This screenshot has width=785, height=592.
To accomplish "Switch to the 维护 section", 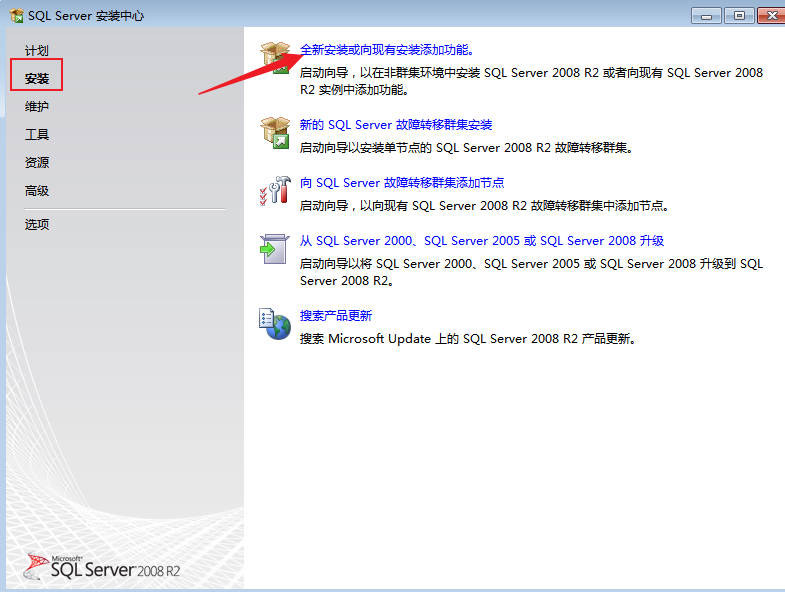I will click(37, 106).
